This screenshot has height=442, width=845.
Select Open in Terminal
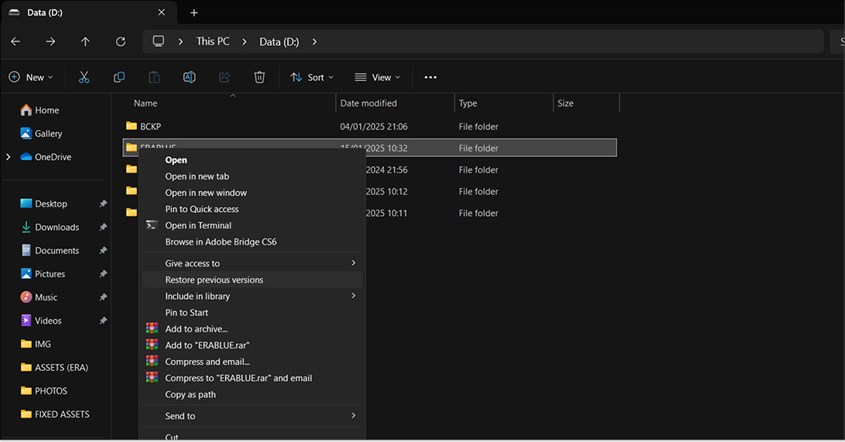click(251, 225)
